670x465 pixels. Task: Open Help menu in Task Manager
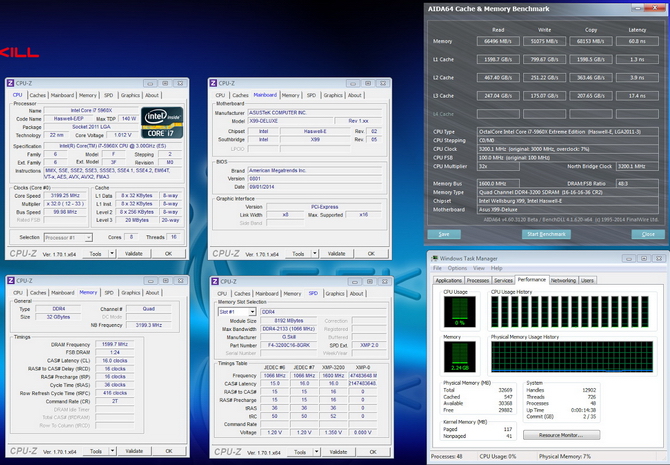tap(497, 268)
